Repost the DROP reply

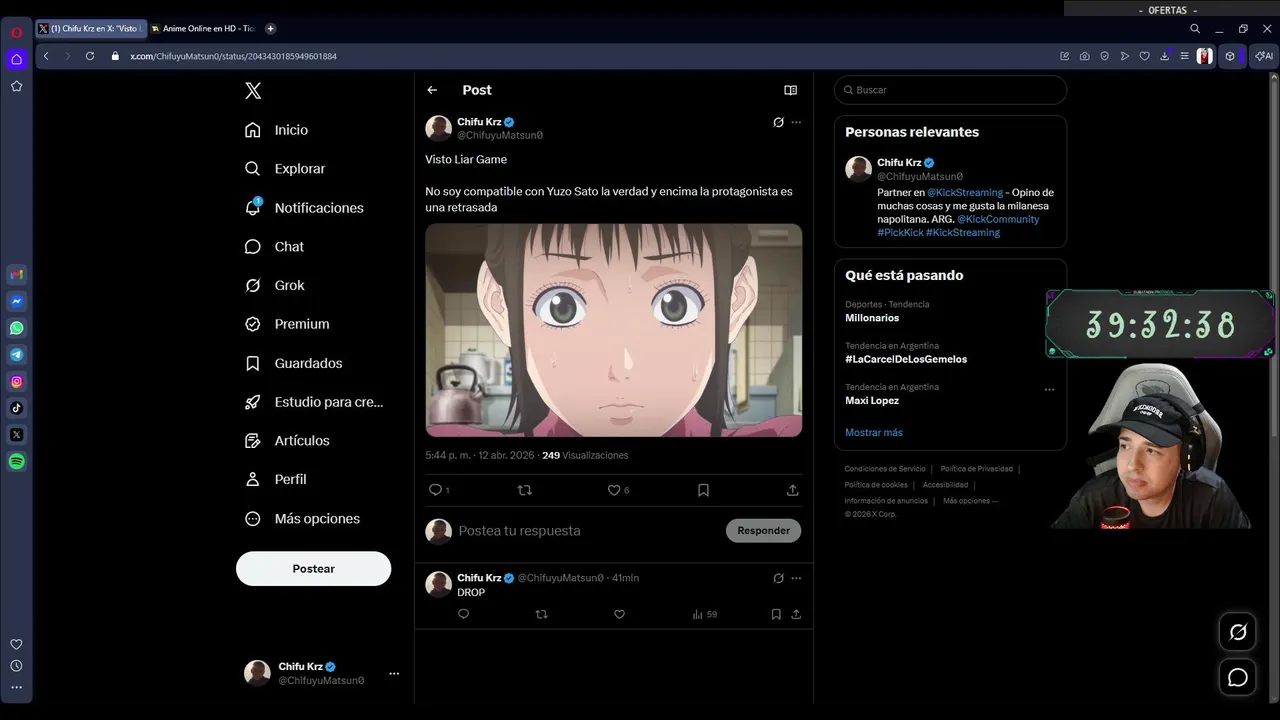[x=541, y=614]
